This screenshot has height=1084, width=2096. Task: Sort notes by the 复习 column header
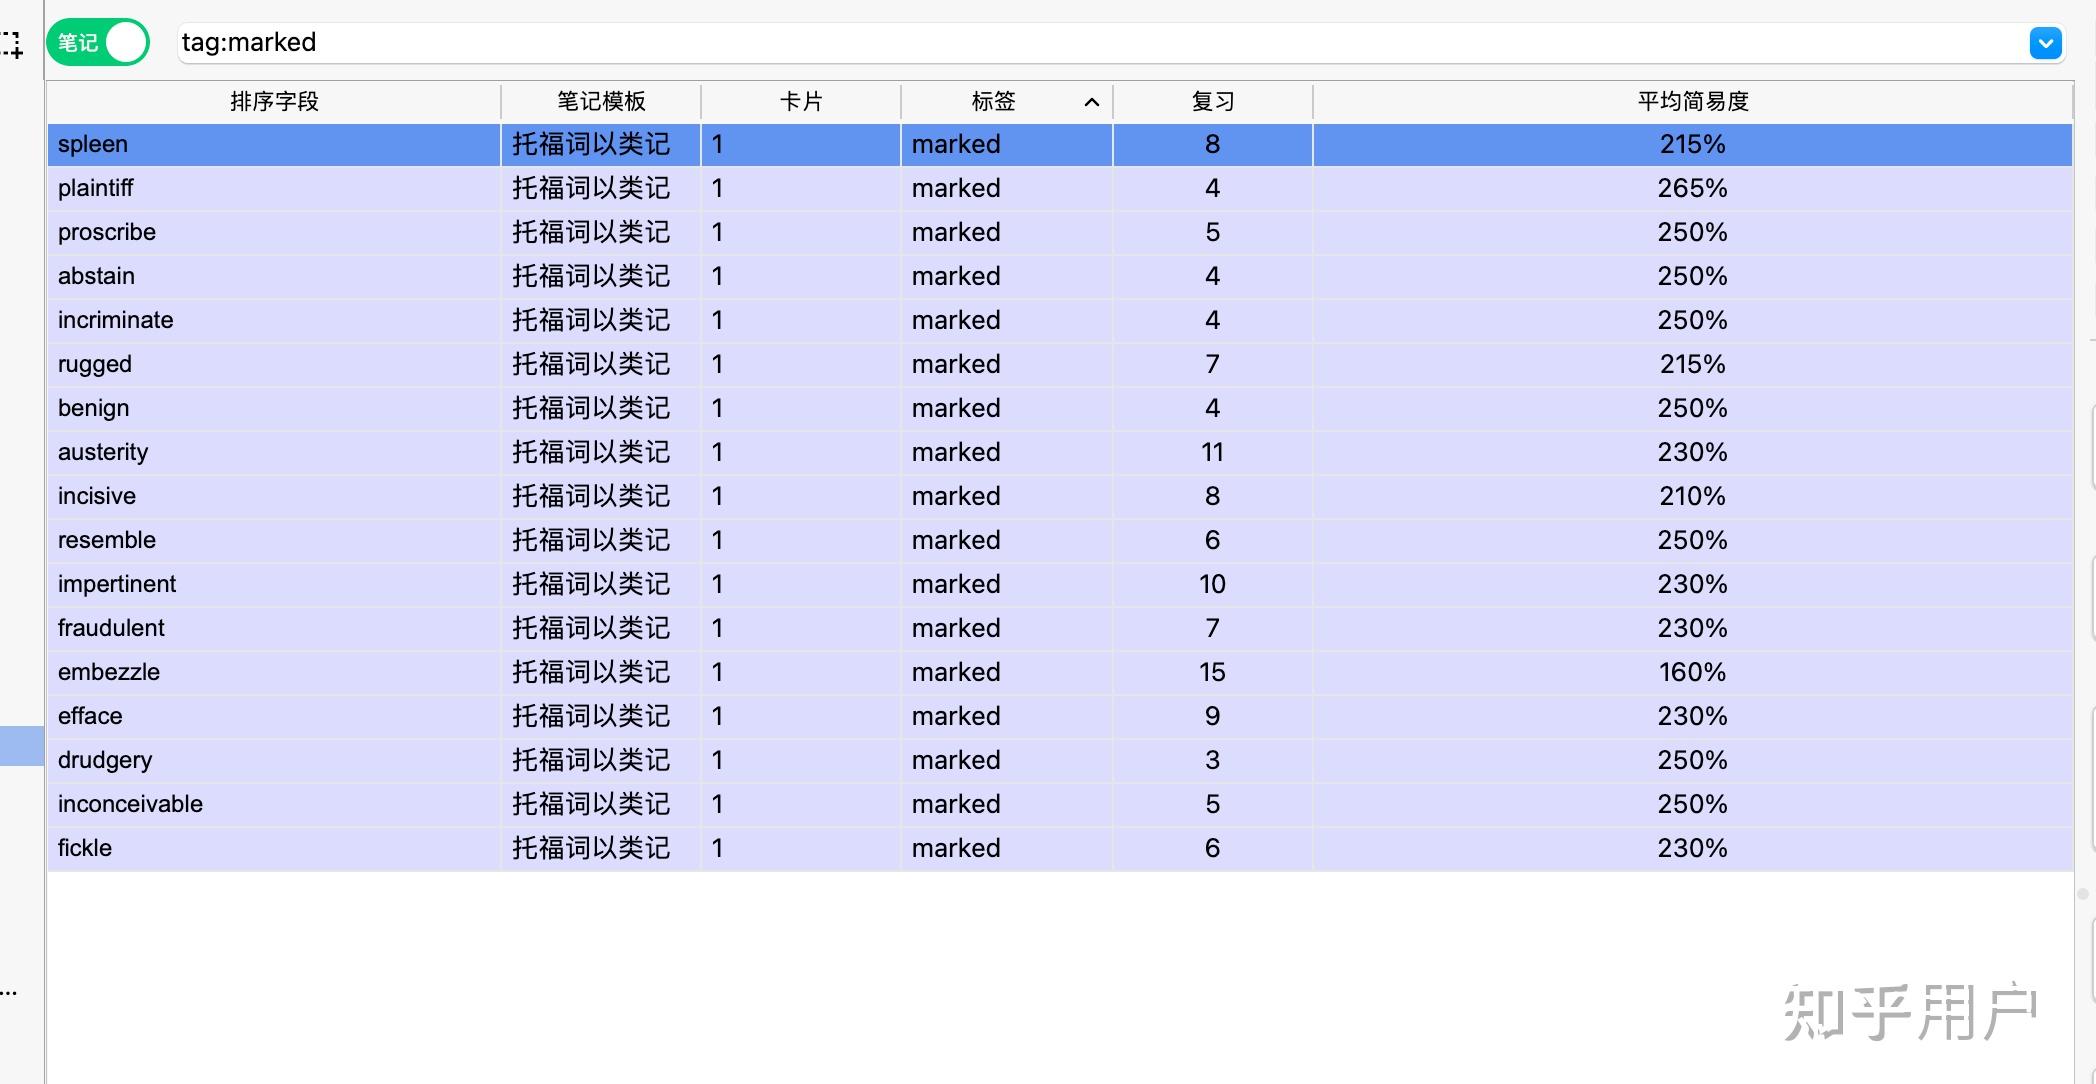(1210, 101)
